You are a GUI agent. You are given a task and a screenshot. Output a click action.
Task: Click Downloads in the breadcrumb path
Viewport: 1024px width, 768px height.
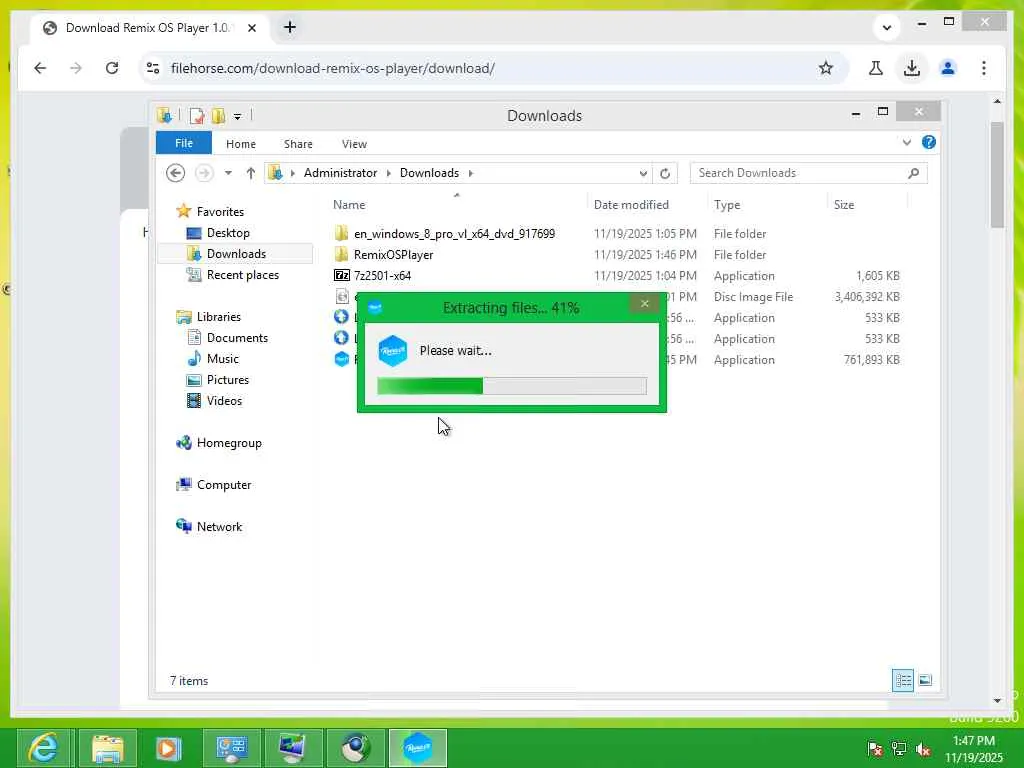coord(429,173)
